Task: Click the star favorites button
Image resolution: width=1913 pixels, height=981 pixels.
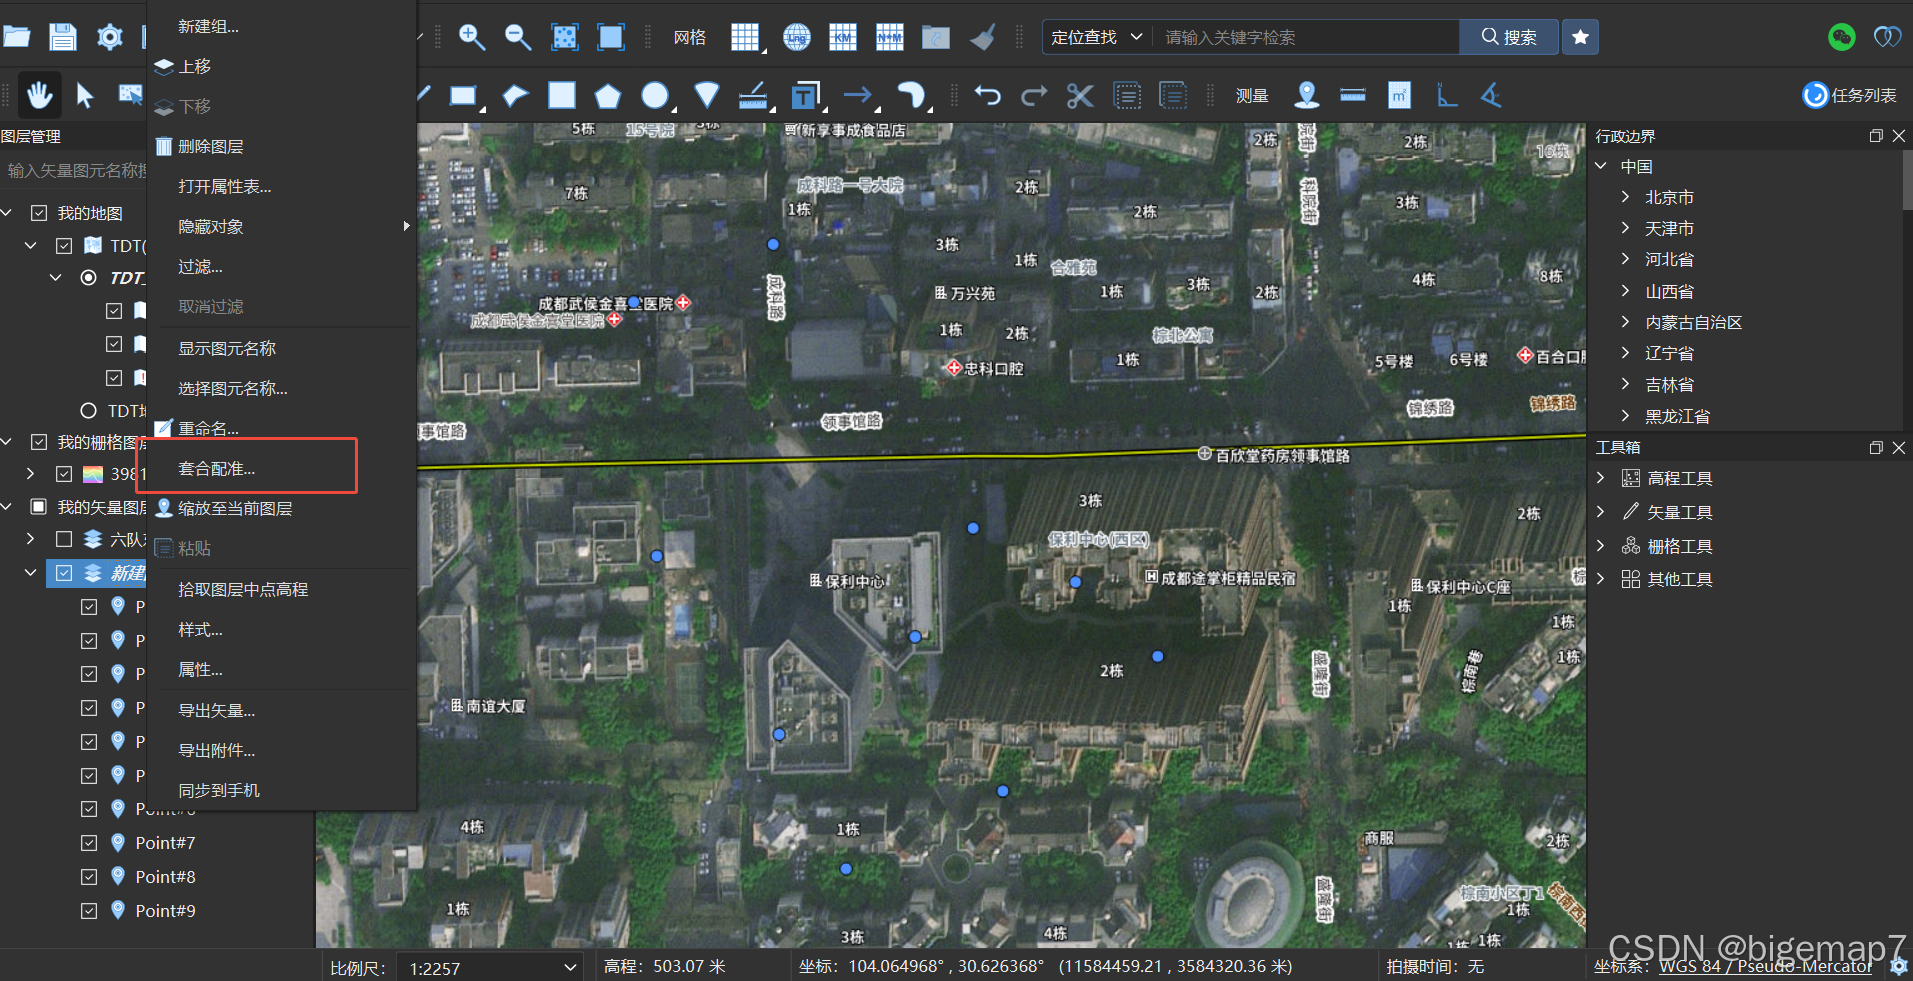Action: coord(1580,38)
